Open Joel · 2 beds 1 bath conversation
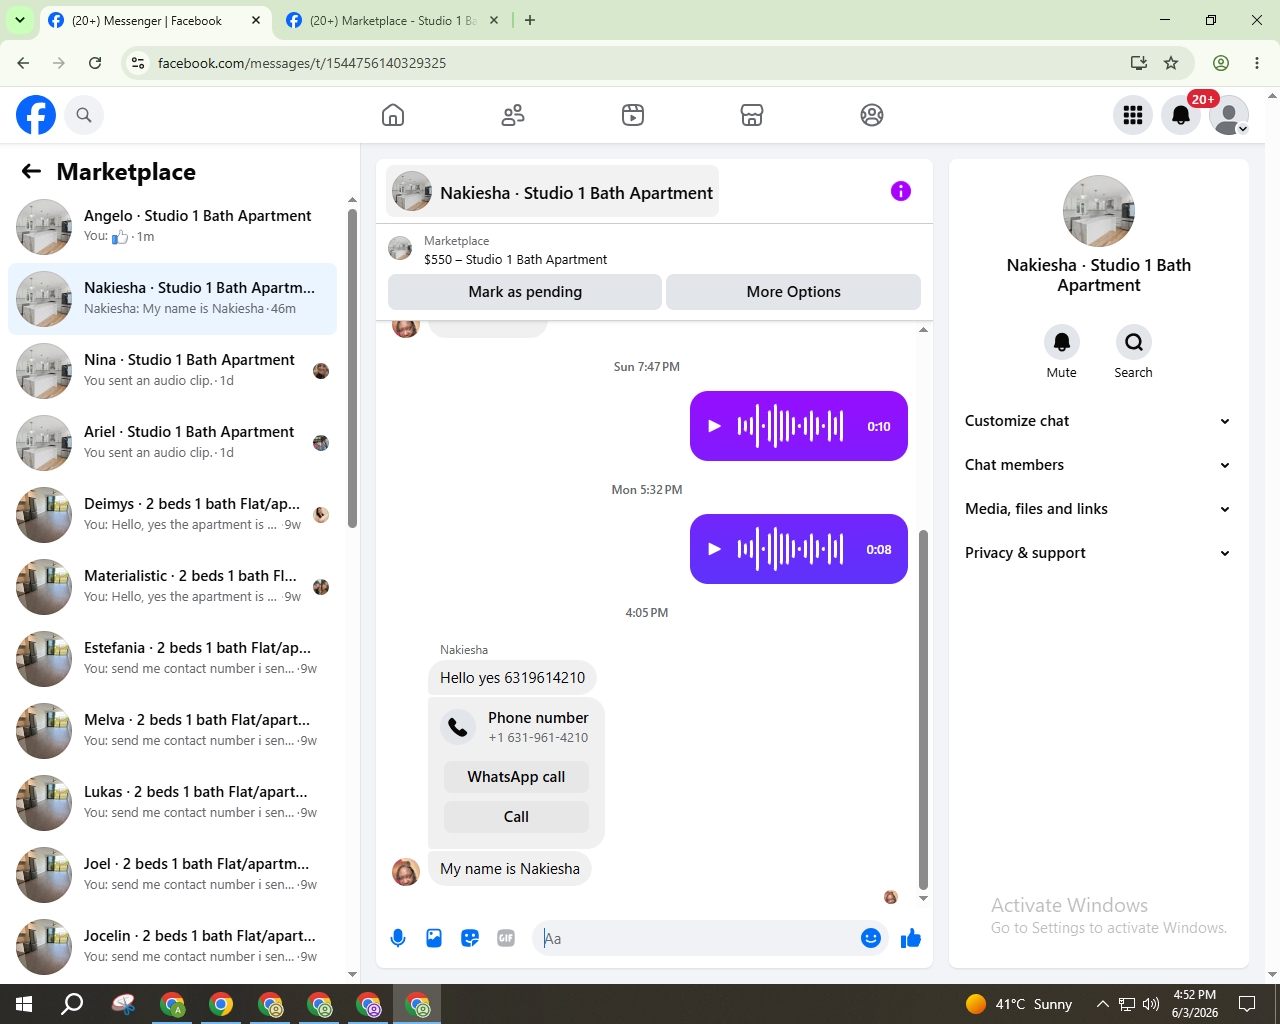 coord(173,875)
